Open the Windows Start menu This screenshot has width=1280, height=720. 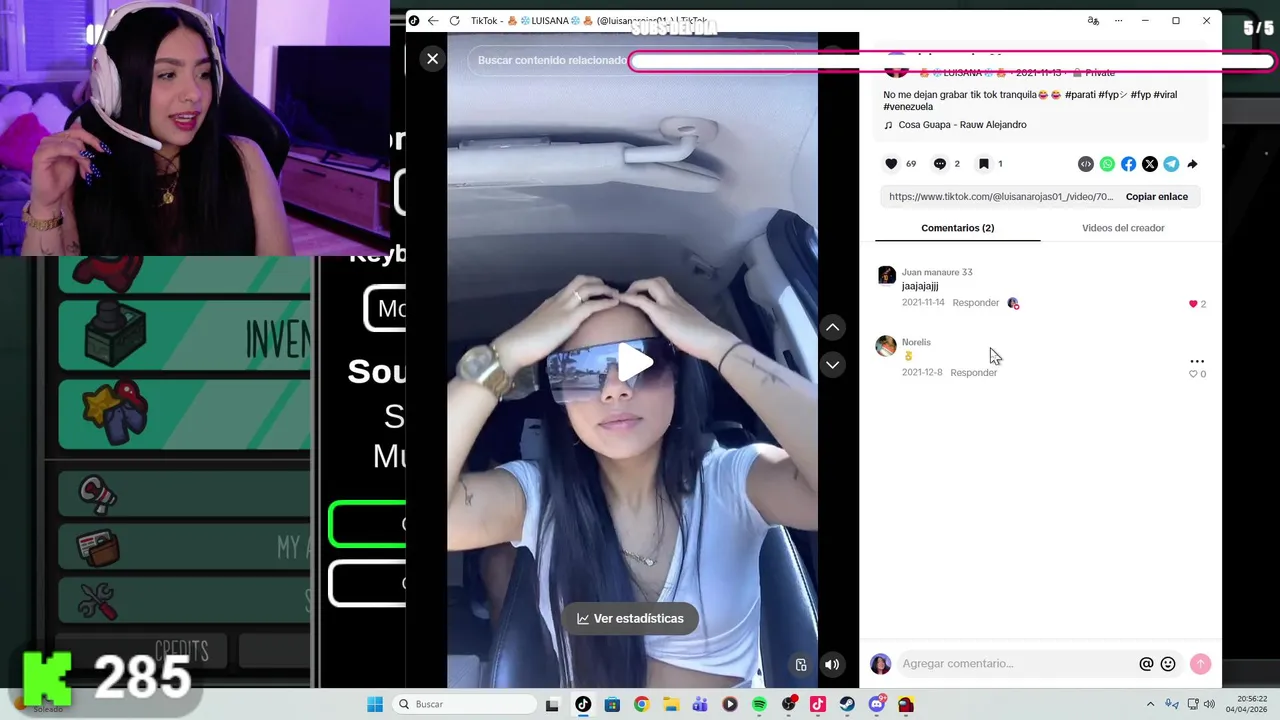pyautogui.click(x=375, y=704)
